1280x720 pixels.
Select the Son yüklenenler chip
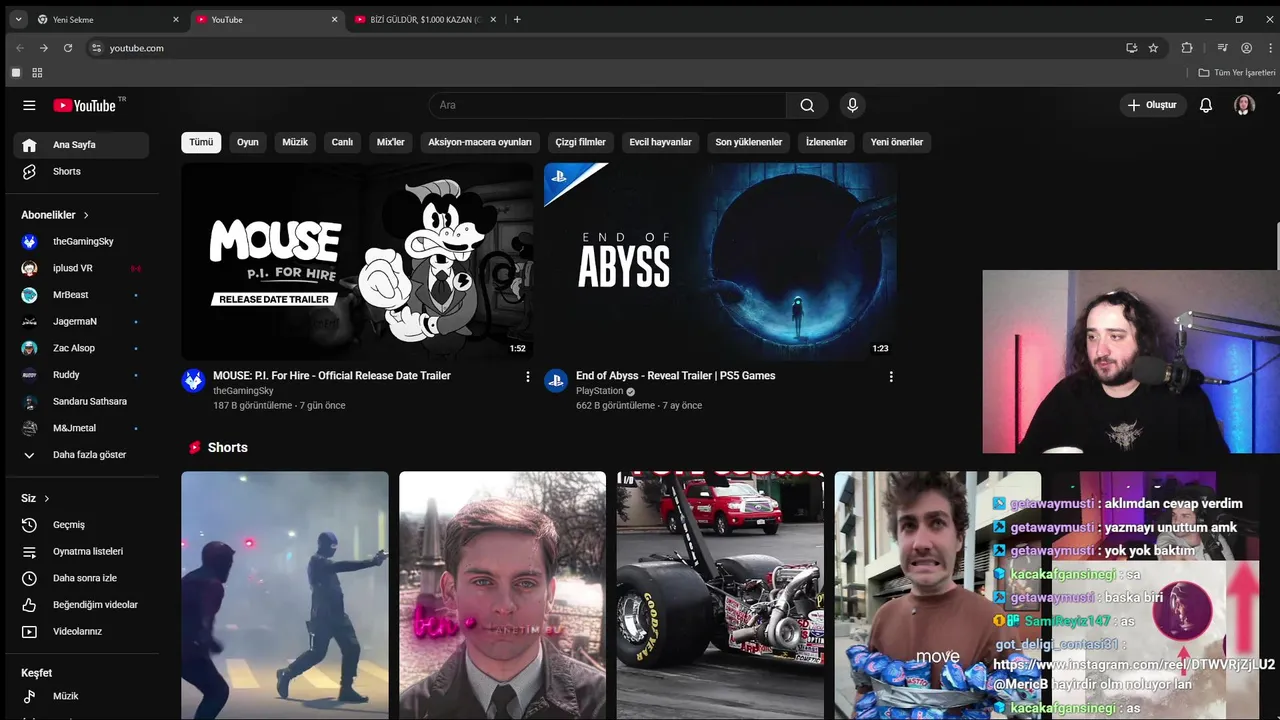[749, 142]
